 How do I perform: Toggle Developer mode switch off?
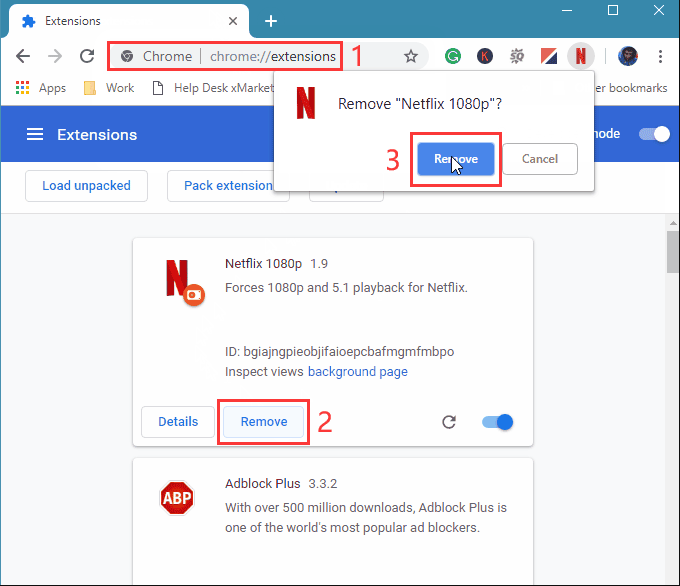click(x=654, y=134)
